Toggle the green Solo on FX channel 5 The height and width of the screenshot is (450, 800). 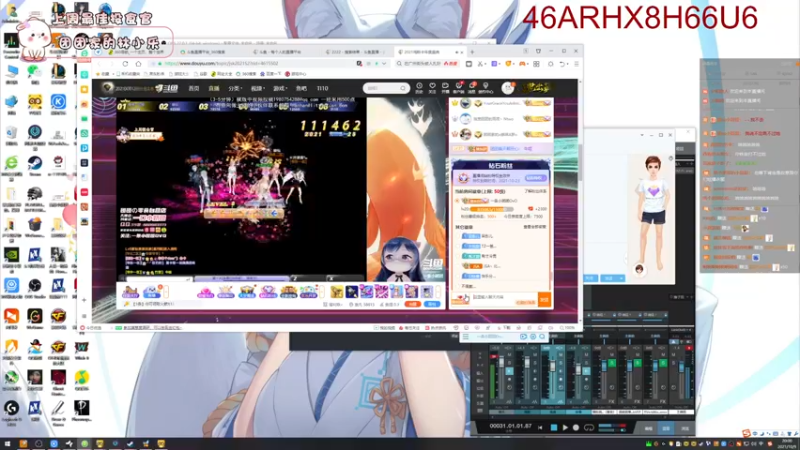click(612, 363)
